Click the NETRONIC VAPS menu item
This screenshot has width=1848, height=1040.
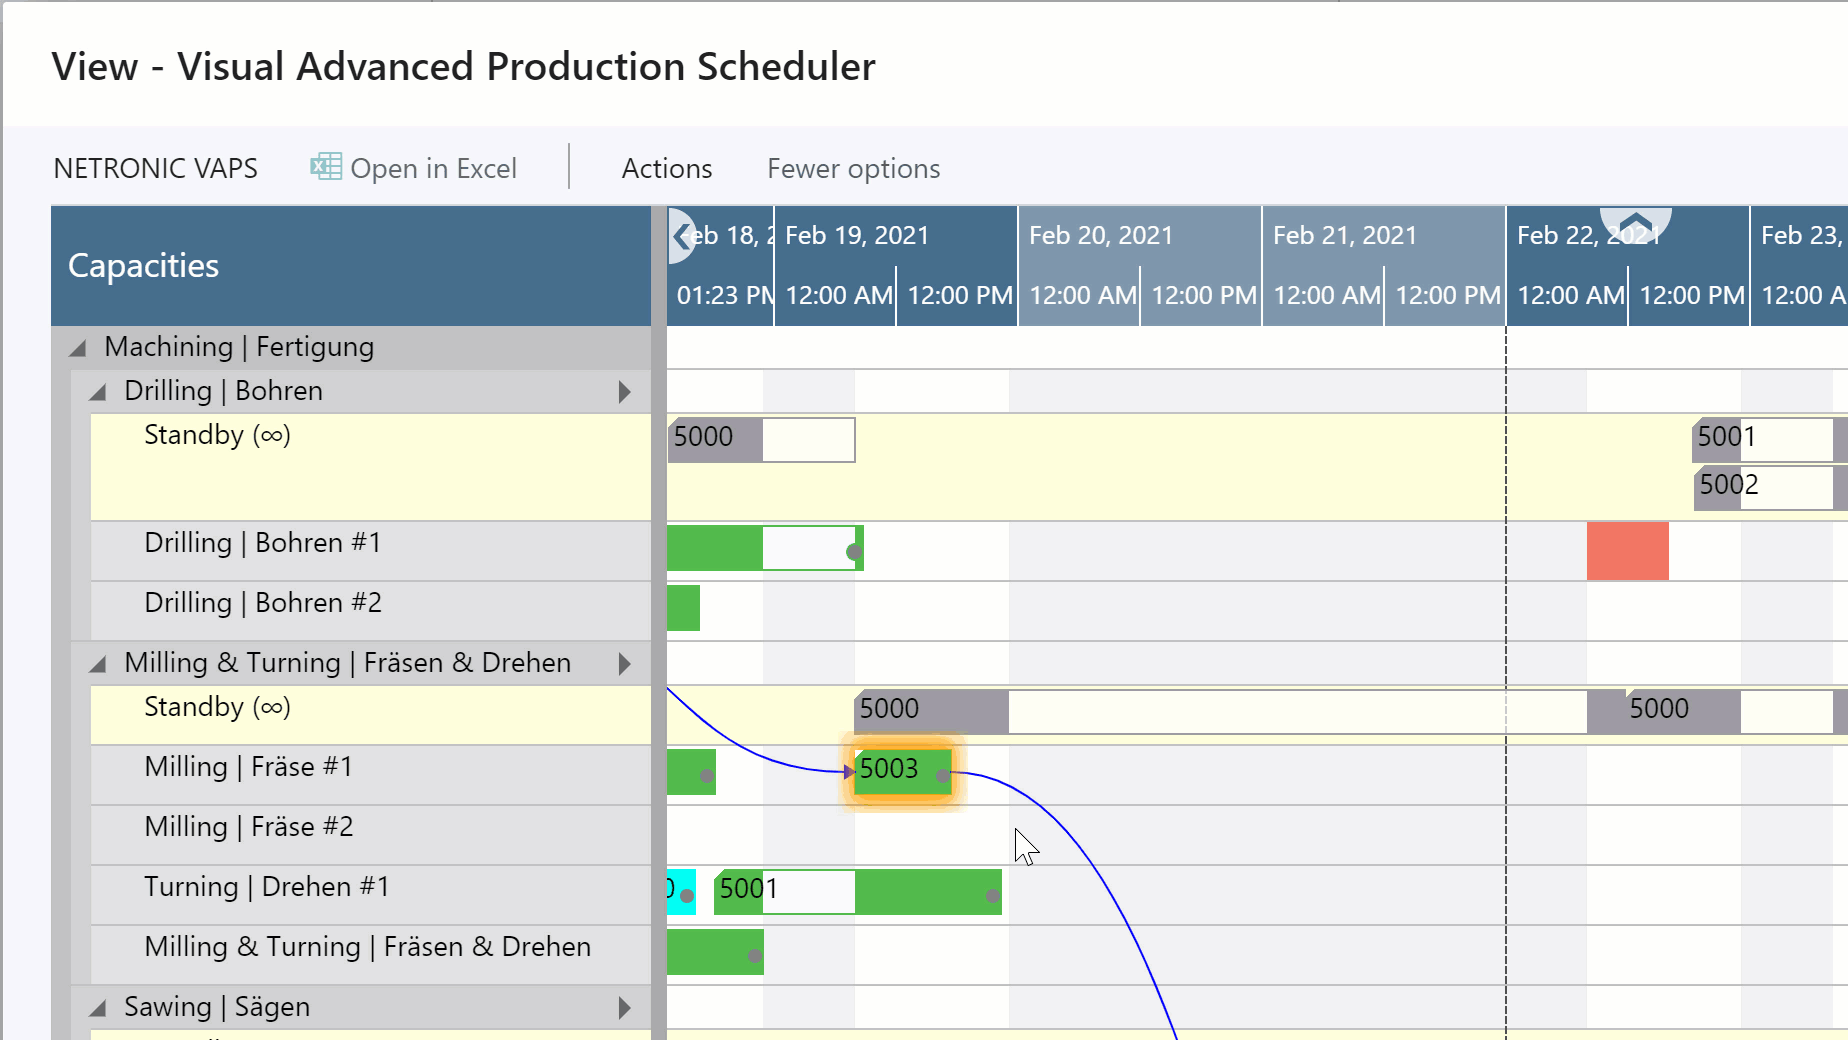[x=155, y=168]
